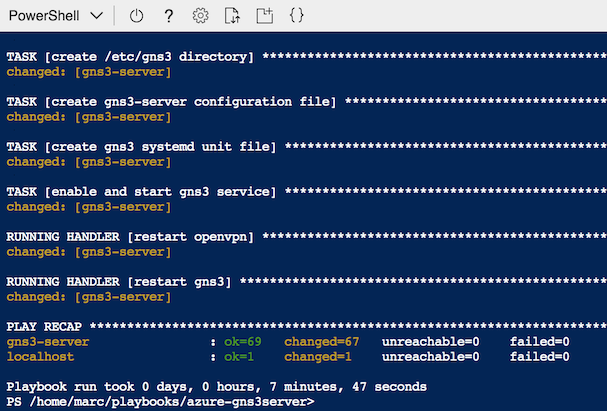
Task: Click the upload/download files icon
Action: click(x=232, y=16)
